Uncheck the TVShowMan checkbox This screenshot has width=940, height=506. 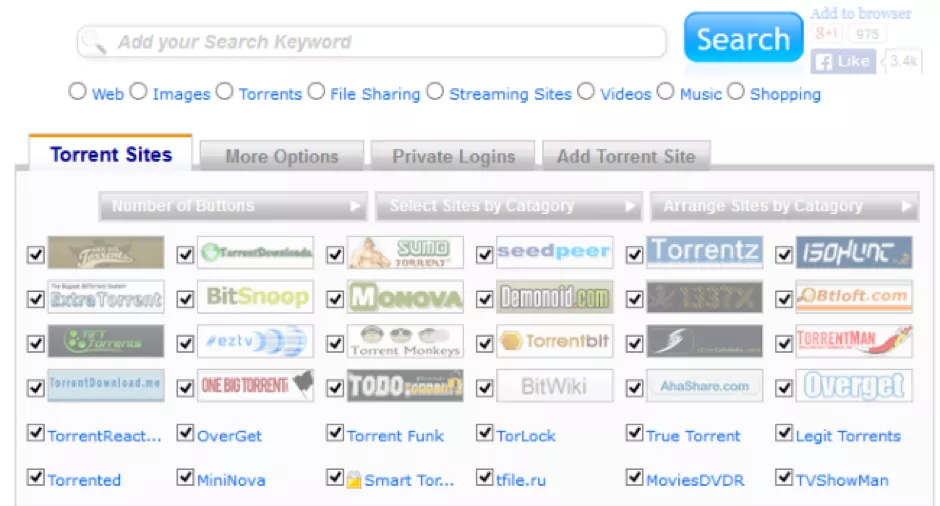784,477
